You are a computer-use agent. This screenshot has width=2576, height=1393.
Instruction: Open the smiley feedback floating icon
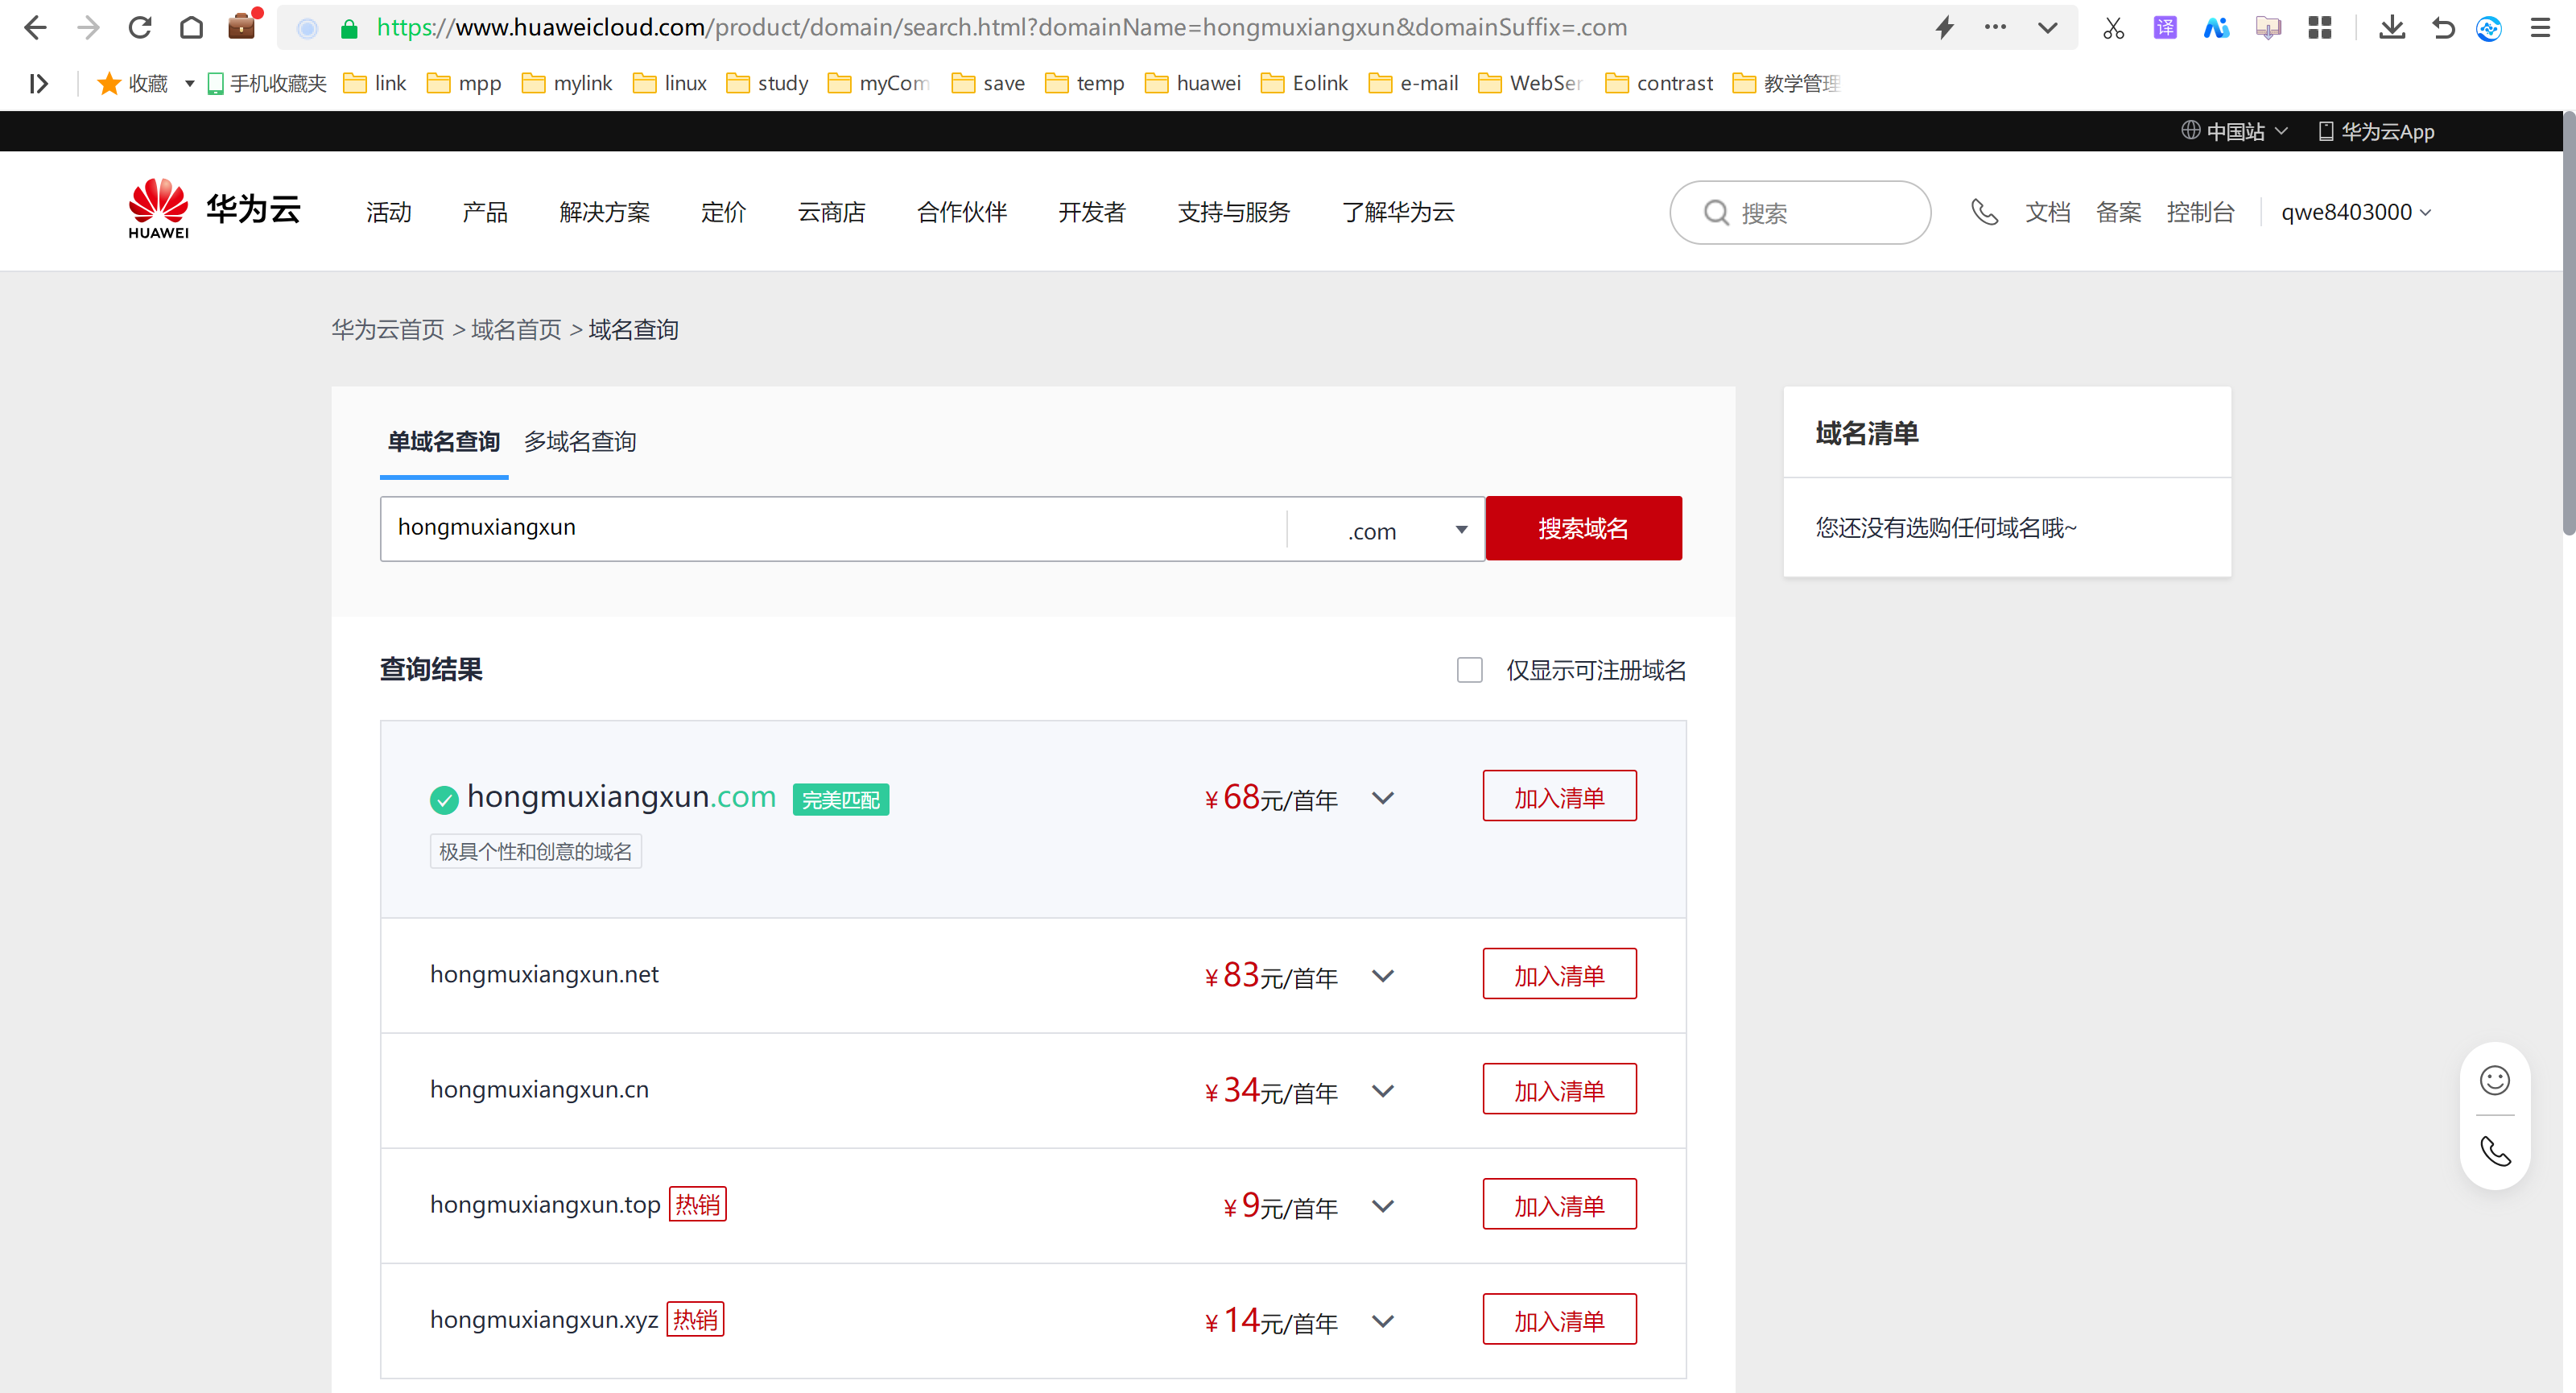click(x=2494, y=1080)
